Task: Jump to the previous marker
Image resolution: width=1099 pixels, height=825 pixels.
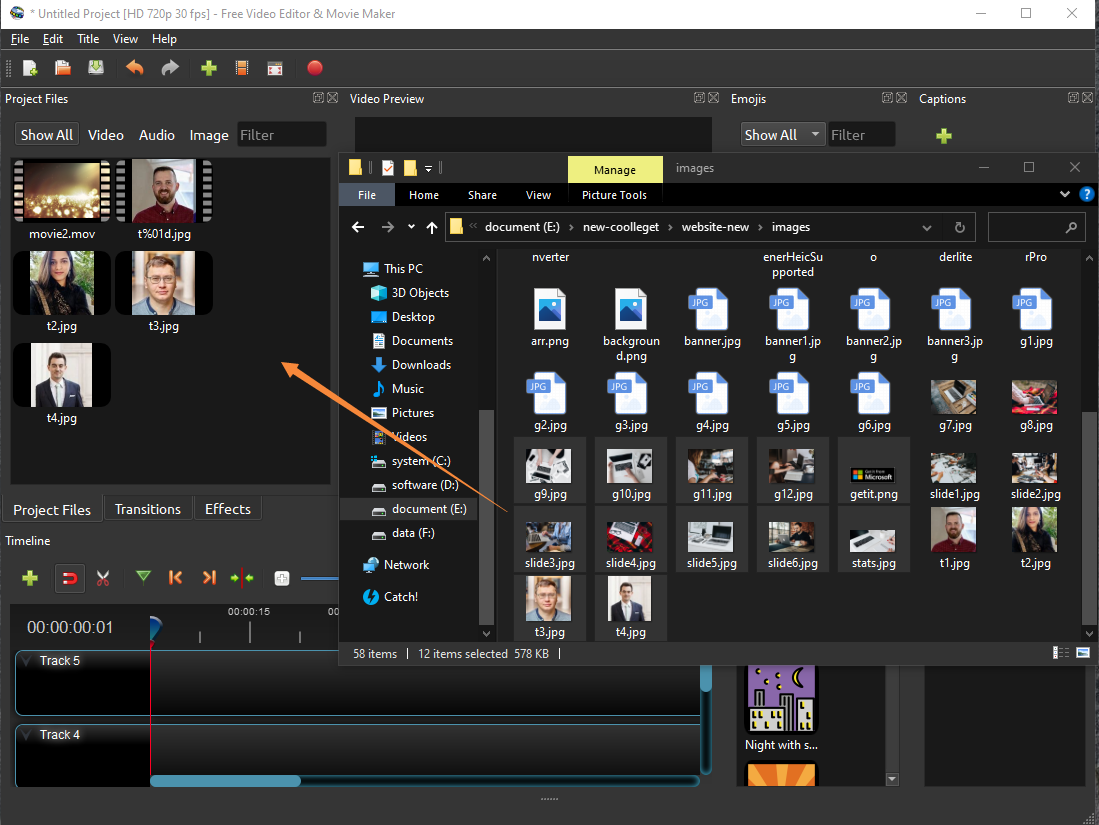Action: click(x=176, y=578)
